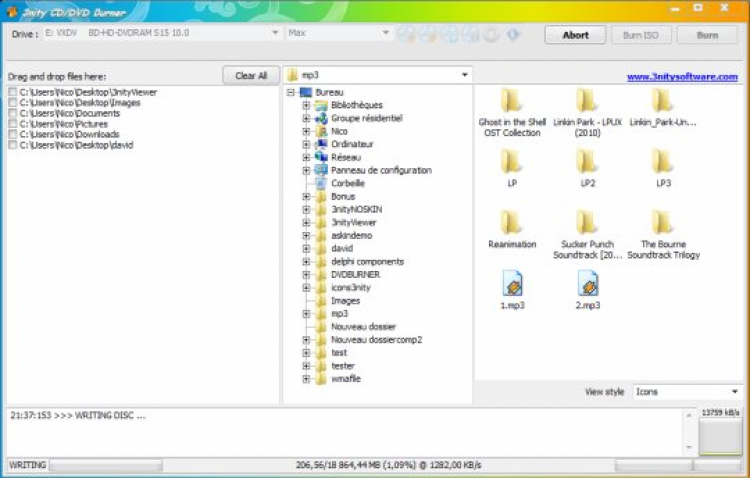Click the Clear All button

coord(251,76)
